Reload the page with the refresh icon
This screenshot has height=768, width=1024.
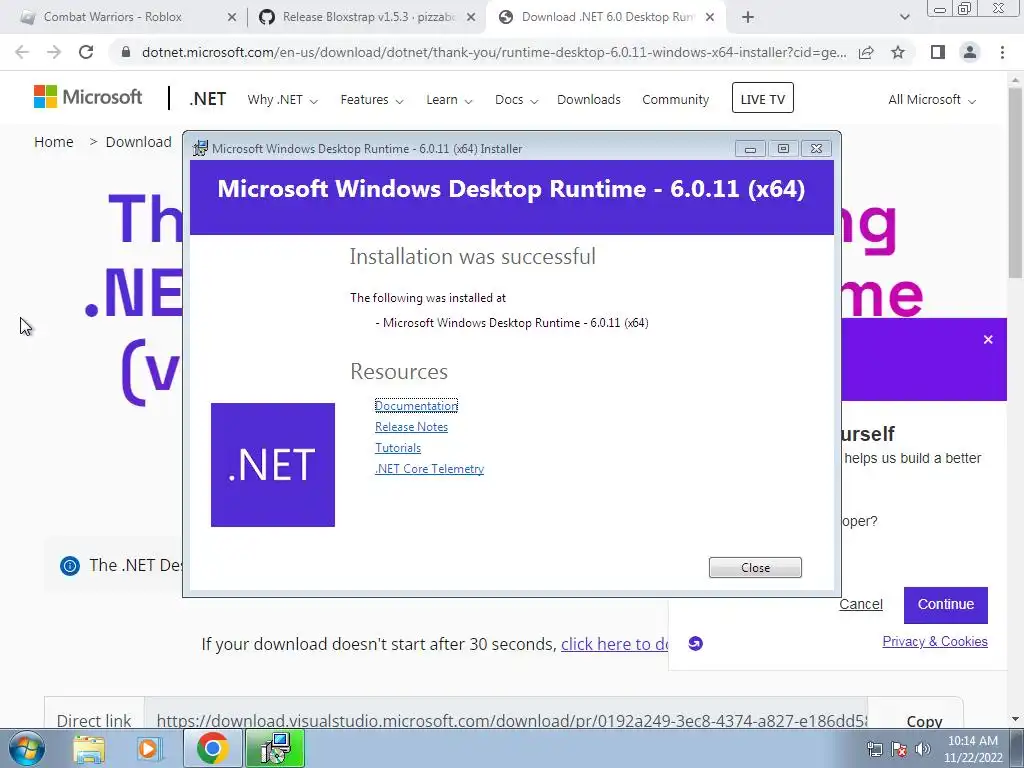click(86, 52)
